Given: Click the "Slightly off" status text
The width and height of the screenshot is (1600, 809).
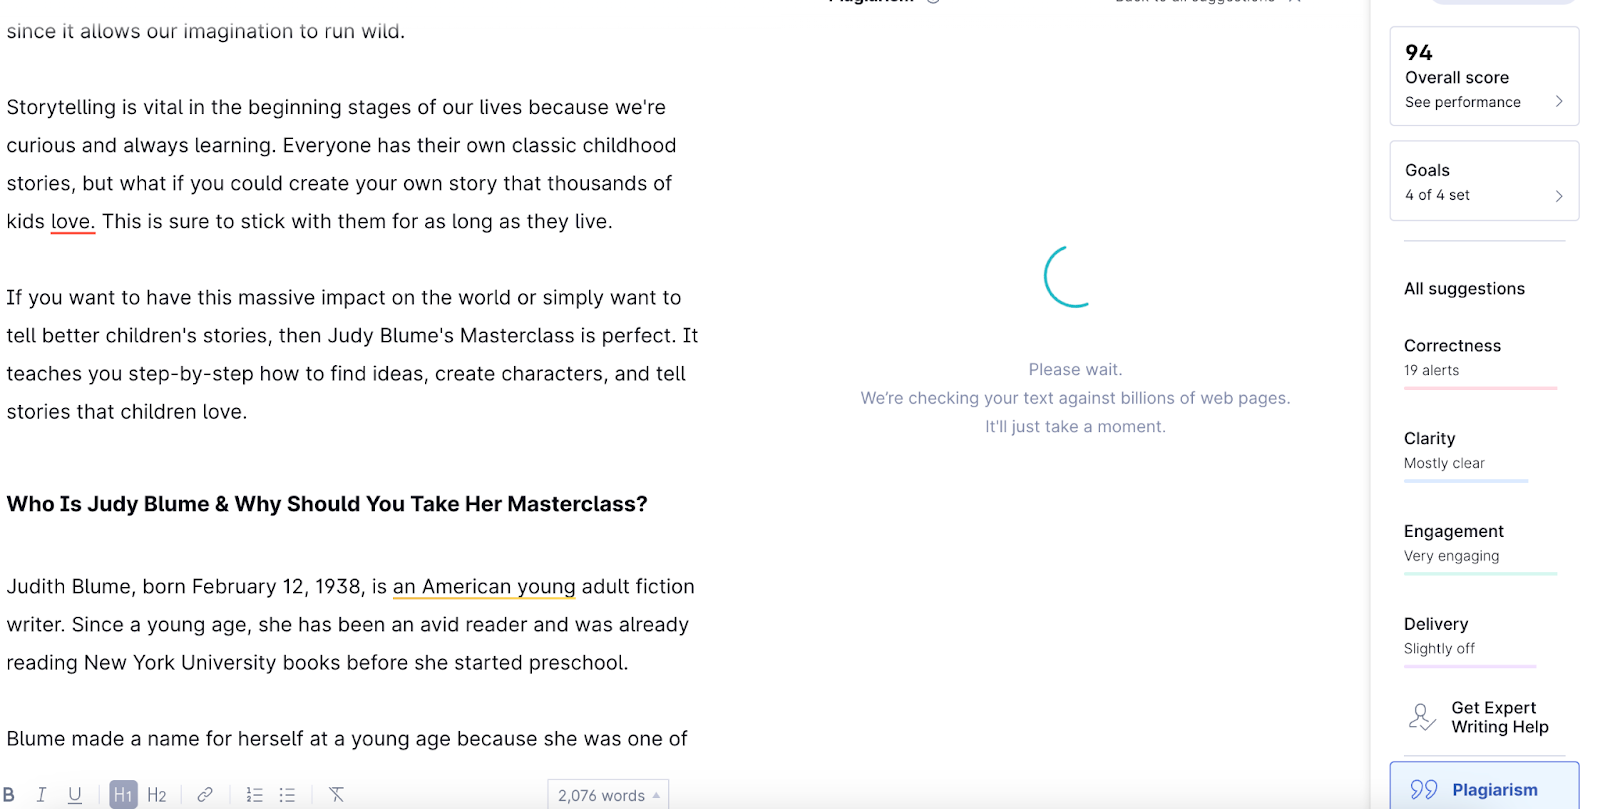Looking at the screenshot, I should [1439, 649].
